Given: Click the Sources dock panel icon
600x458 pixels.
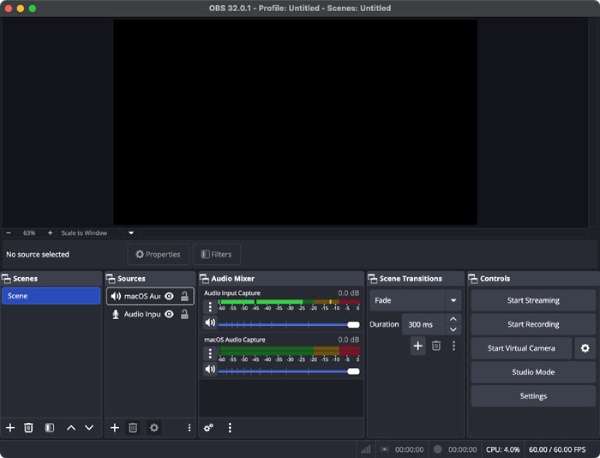Looking at the screenshot, I should click(111, 279).
